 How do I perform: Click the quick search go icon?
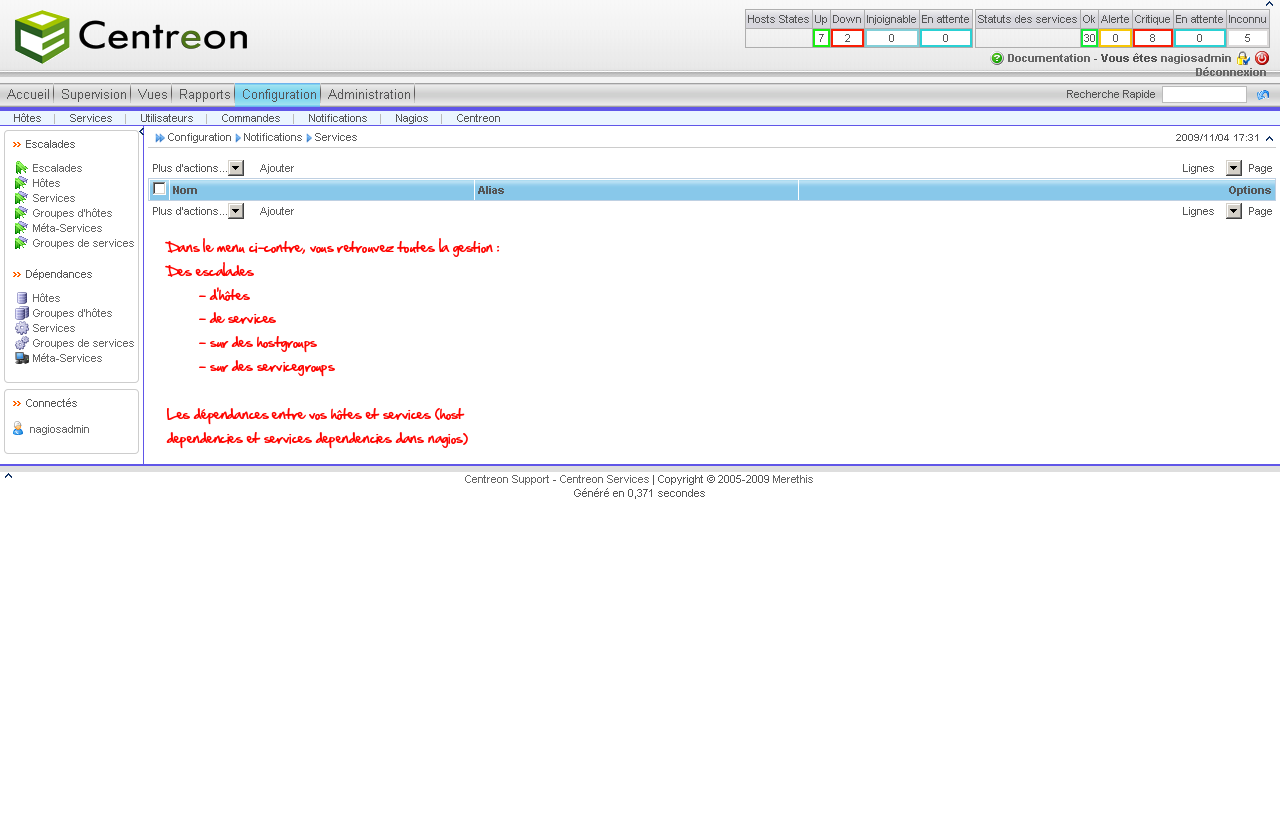[1263, 95]
